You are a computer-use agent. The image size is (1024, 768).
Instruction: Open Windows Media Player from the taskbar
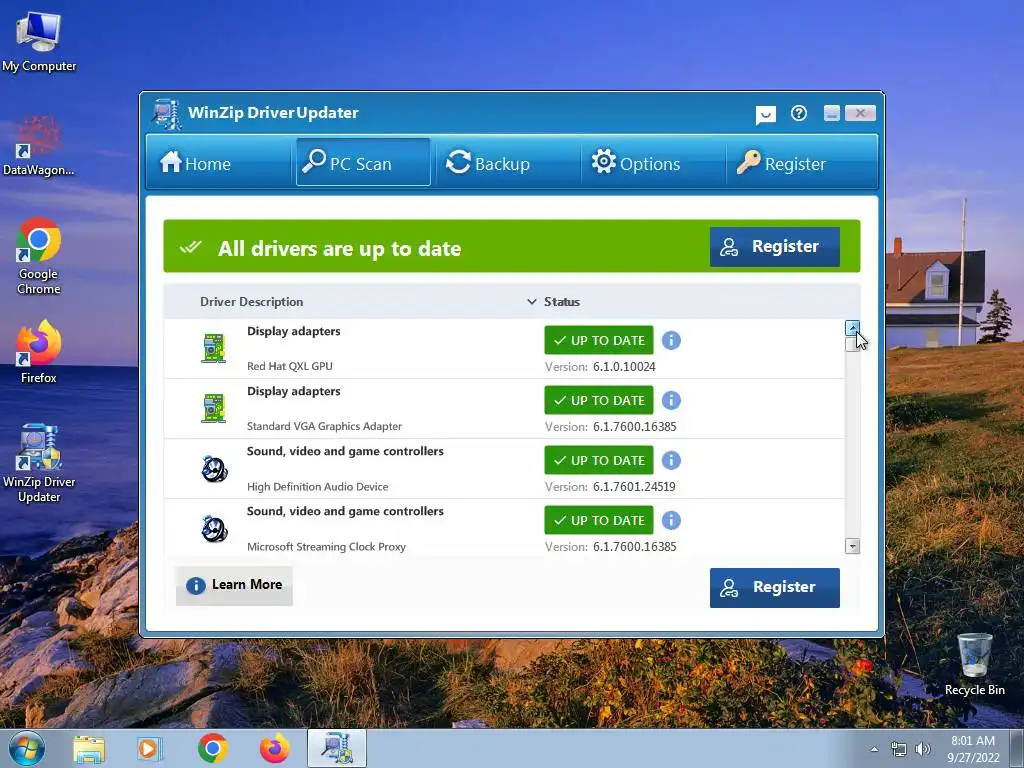click(x=150, y=748)
